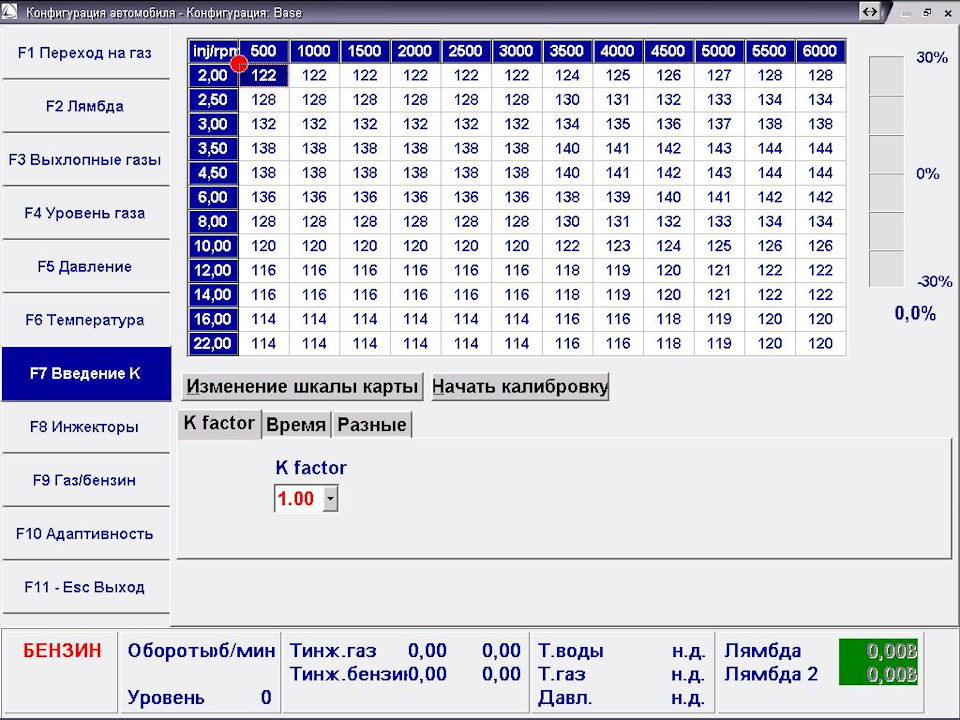Open the Разные tab
This screenshot has width=960, height=720.
pos(372,424)
